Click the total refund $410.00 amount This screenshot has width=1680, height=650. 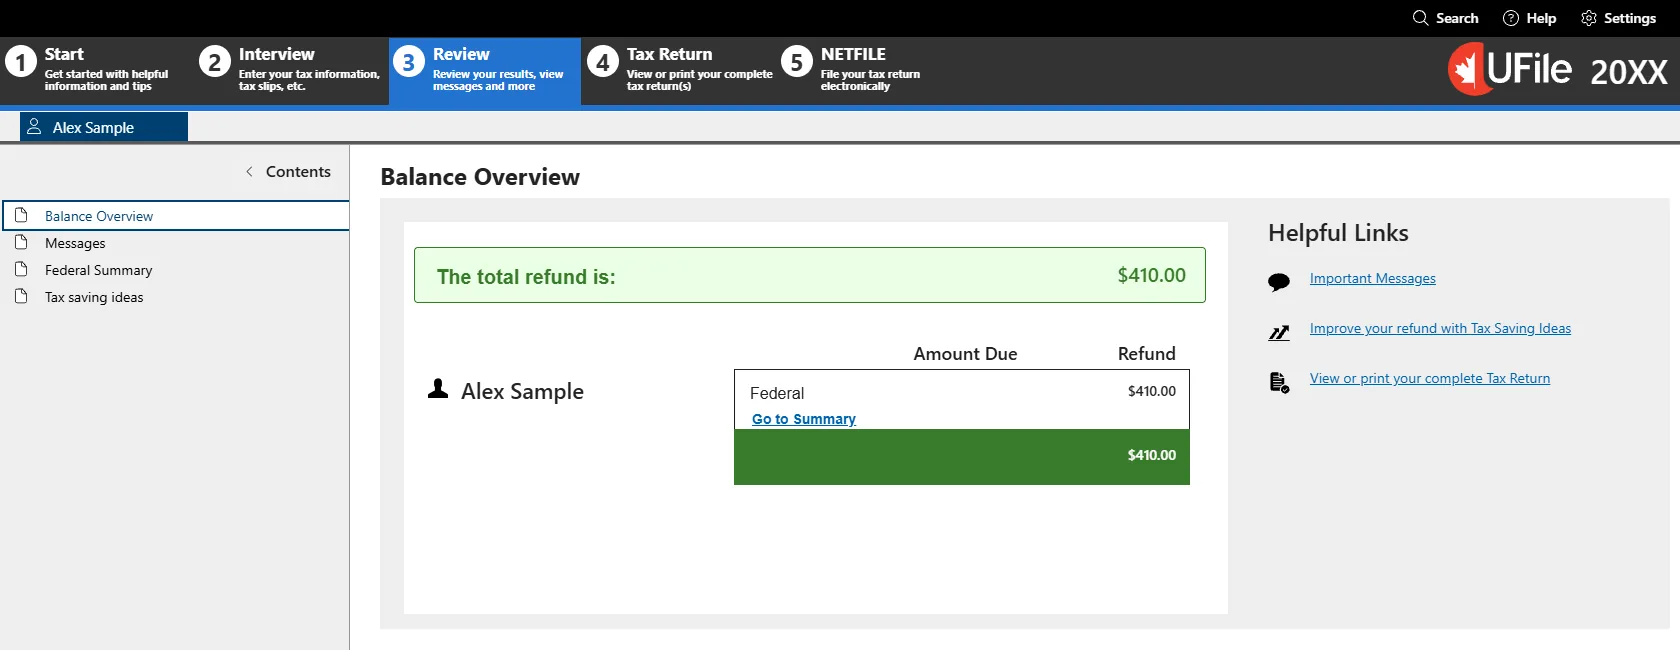[x=1151, y=275]
